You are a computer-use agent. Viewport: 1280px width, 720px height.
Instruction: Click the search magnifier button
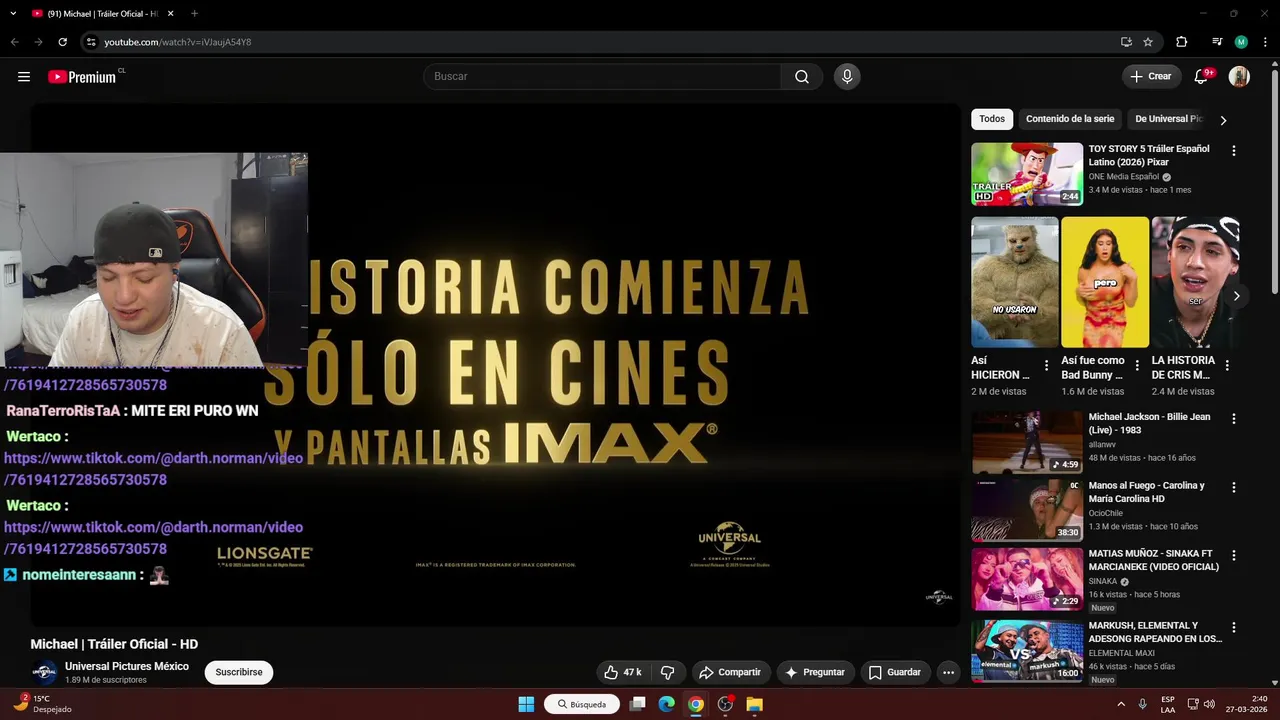pyautogui.click(x=802, y=77)
